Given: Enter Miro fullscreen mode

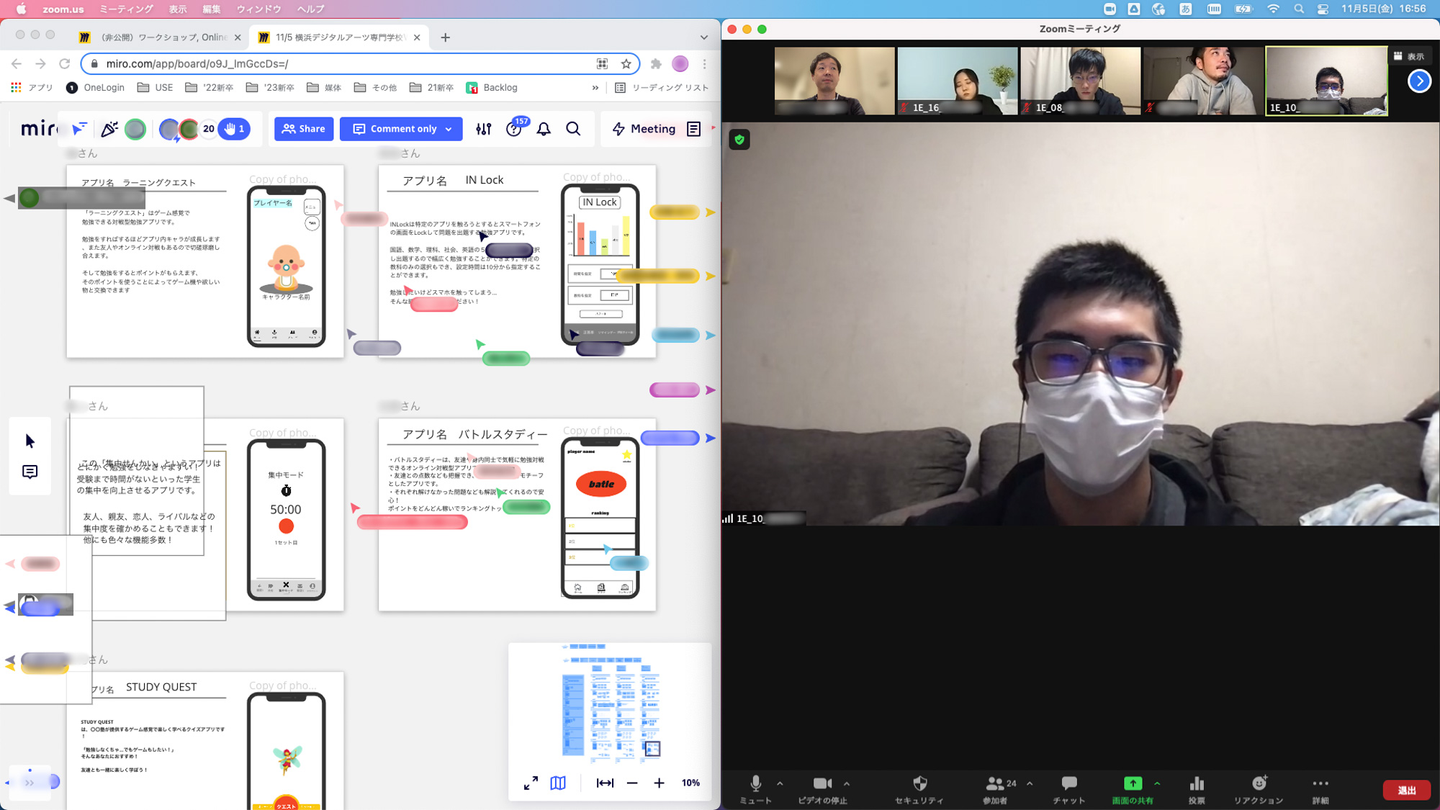Looking at the screenshot, I should tap(531, 783).
